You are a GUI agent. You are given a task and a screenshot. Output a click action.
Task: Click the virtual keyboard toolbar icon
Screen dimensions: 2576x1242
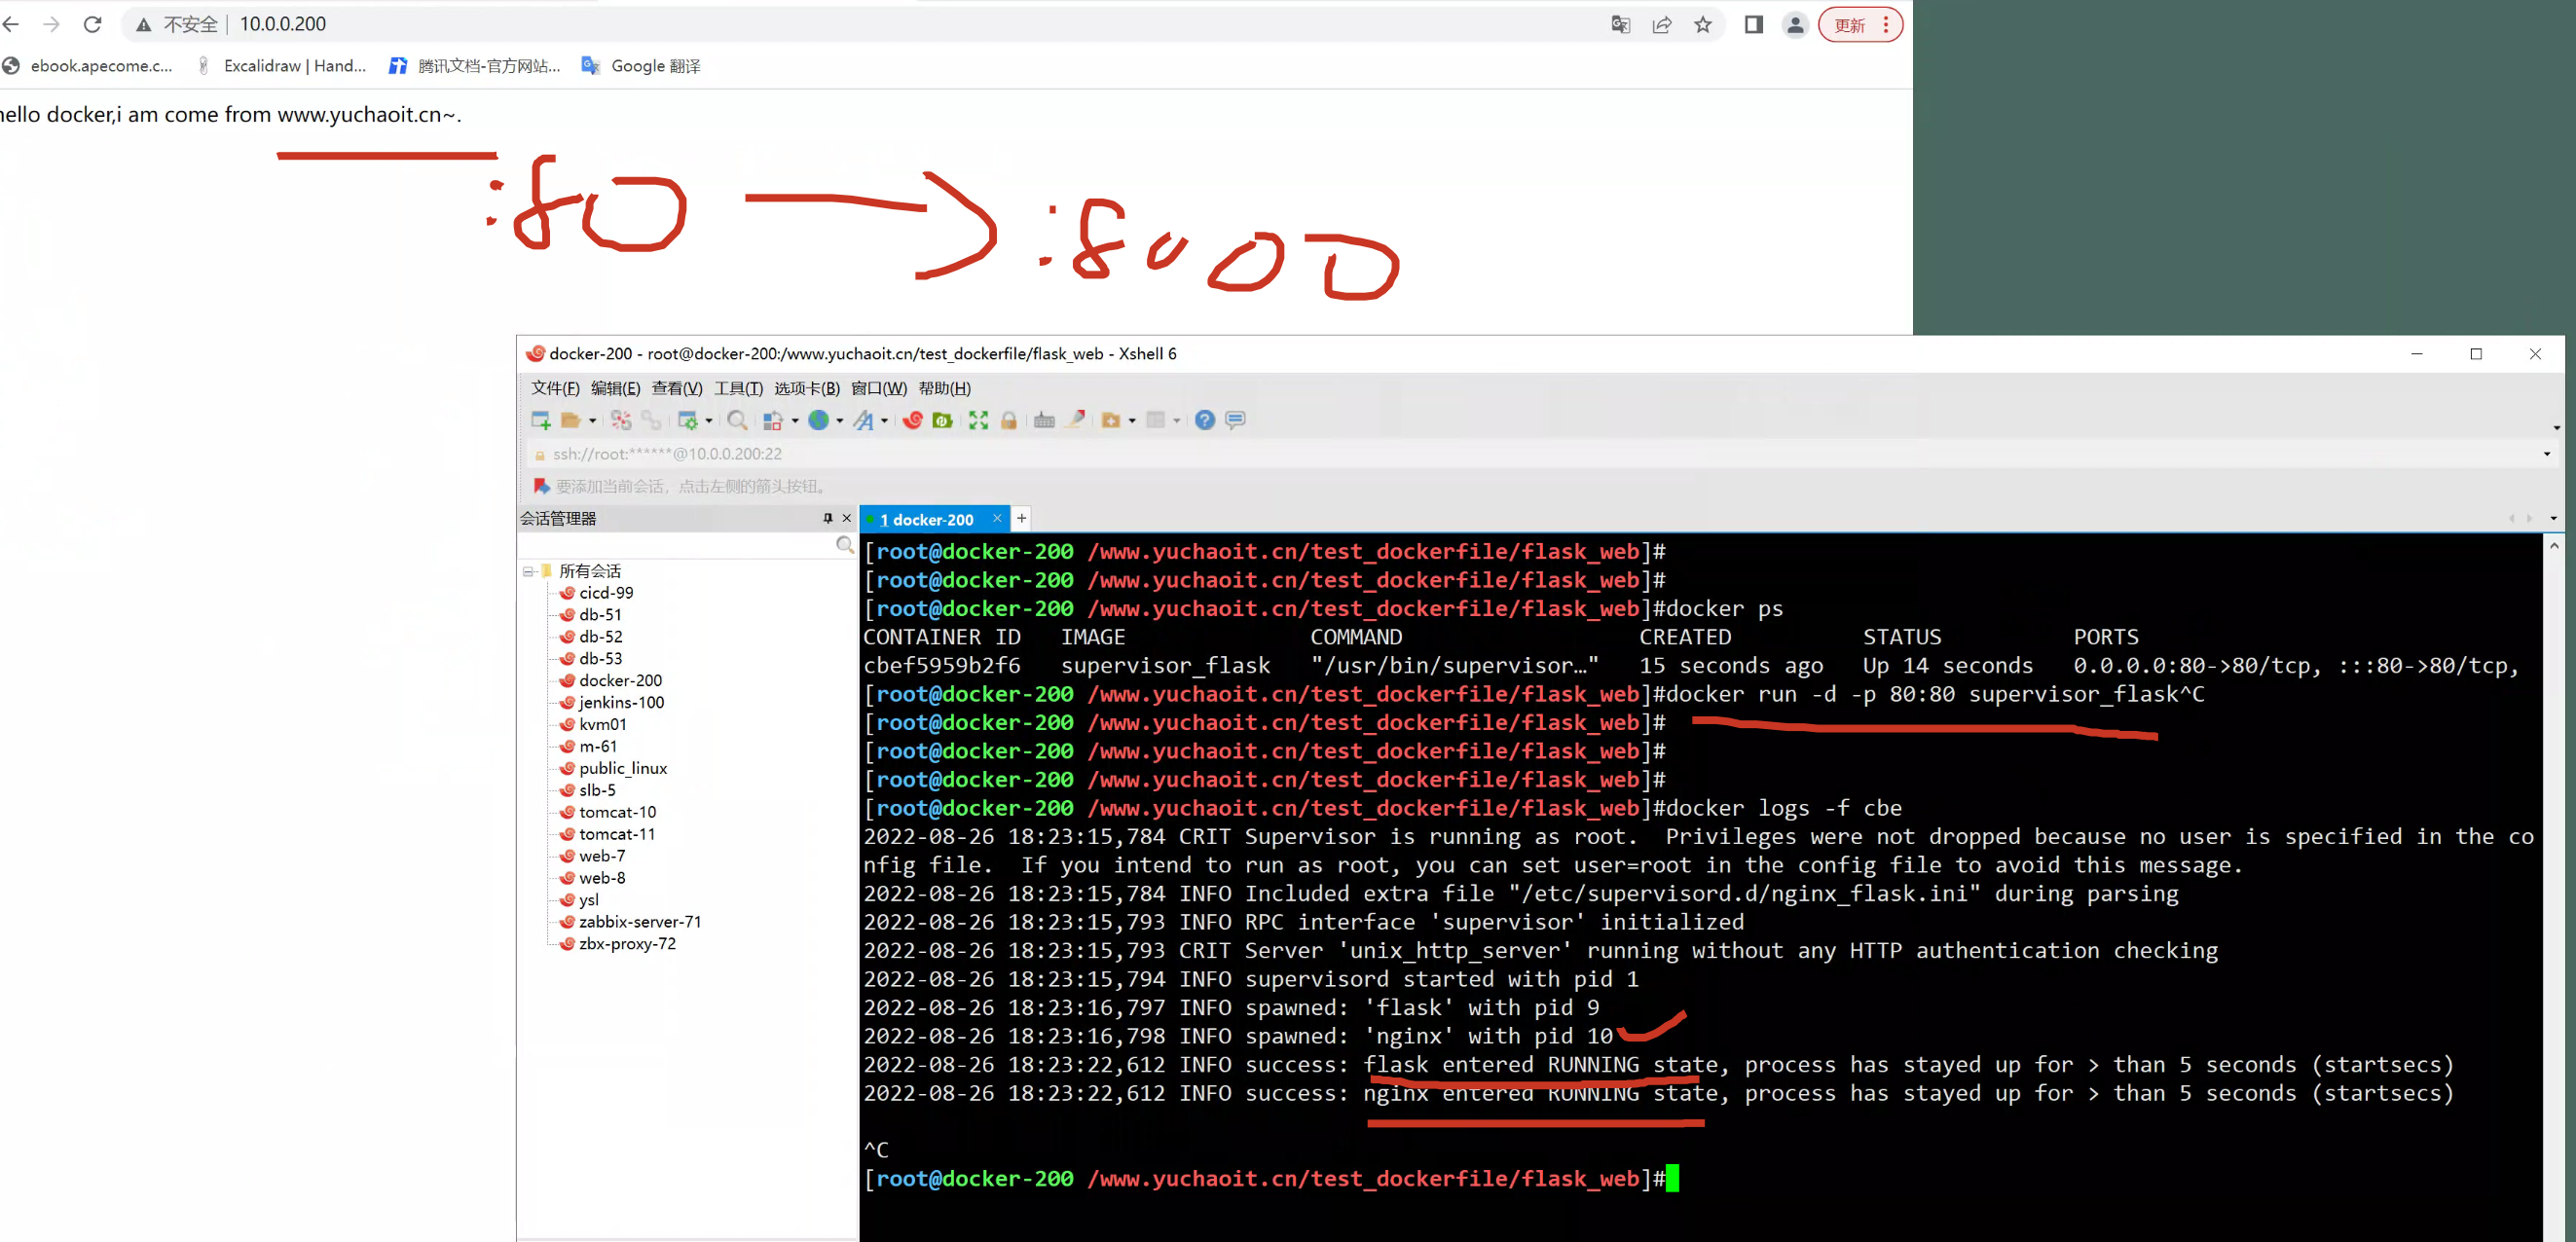1044,420
